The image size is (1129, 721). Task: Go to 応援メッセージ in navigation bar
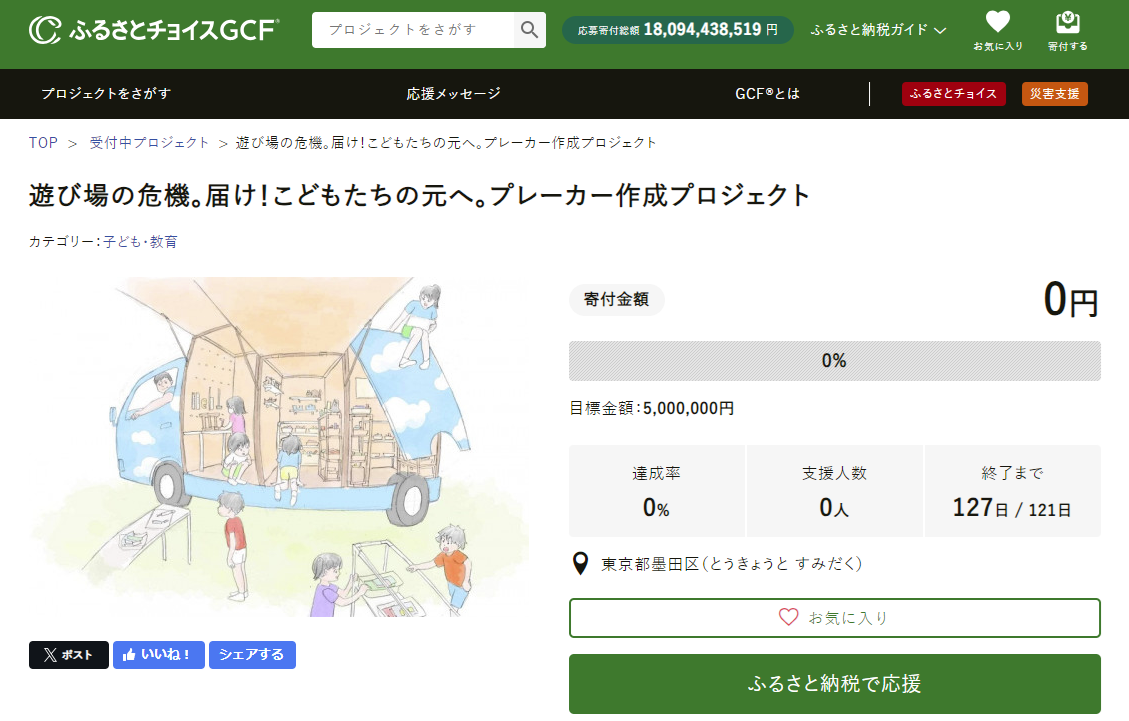pos(453,94)
